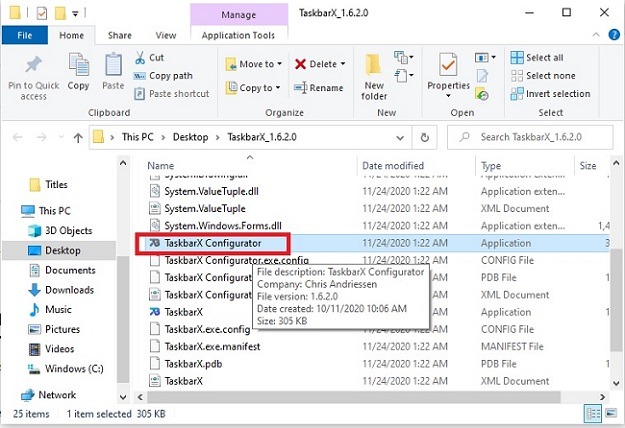Click the Edit icon in Open group

(482, 76)
